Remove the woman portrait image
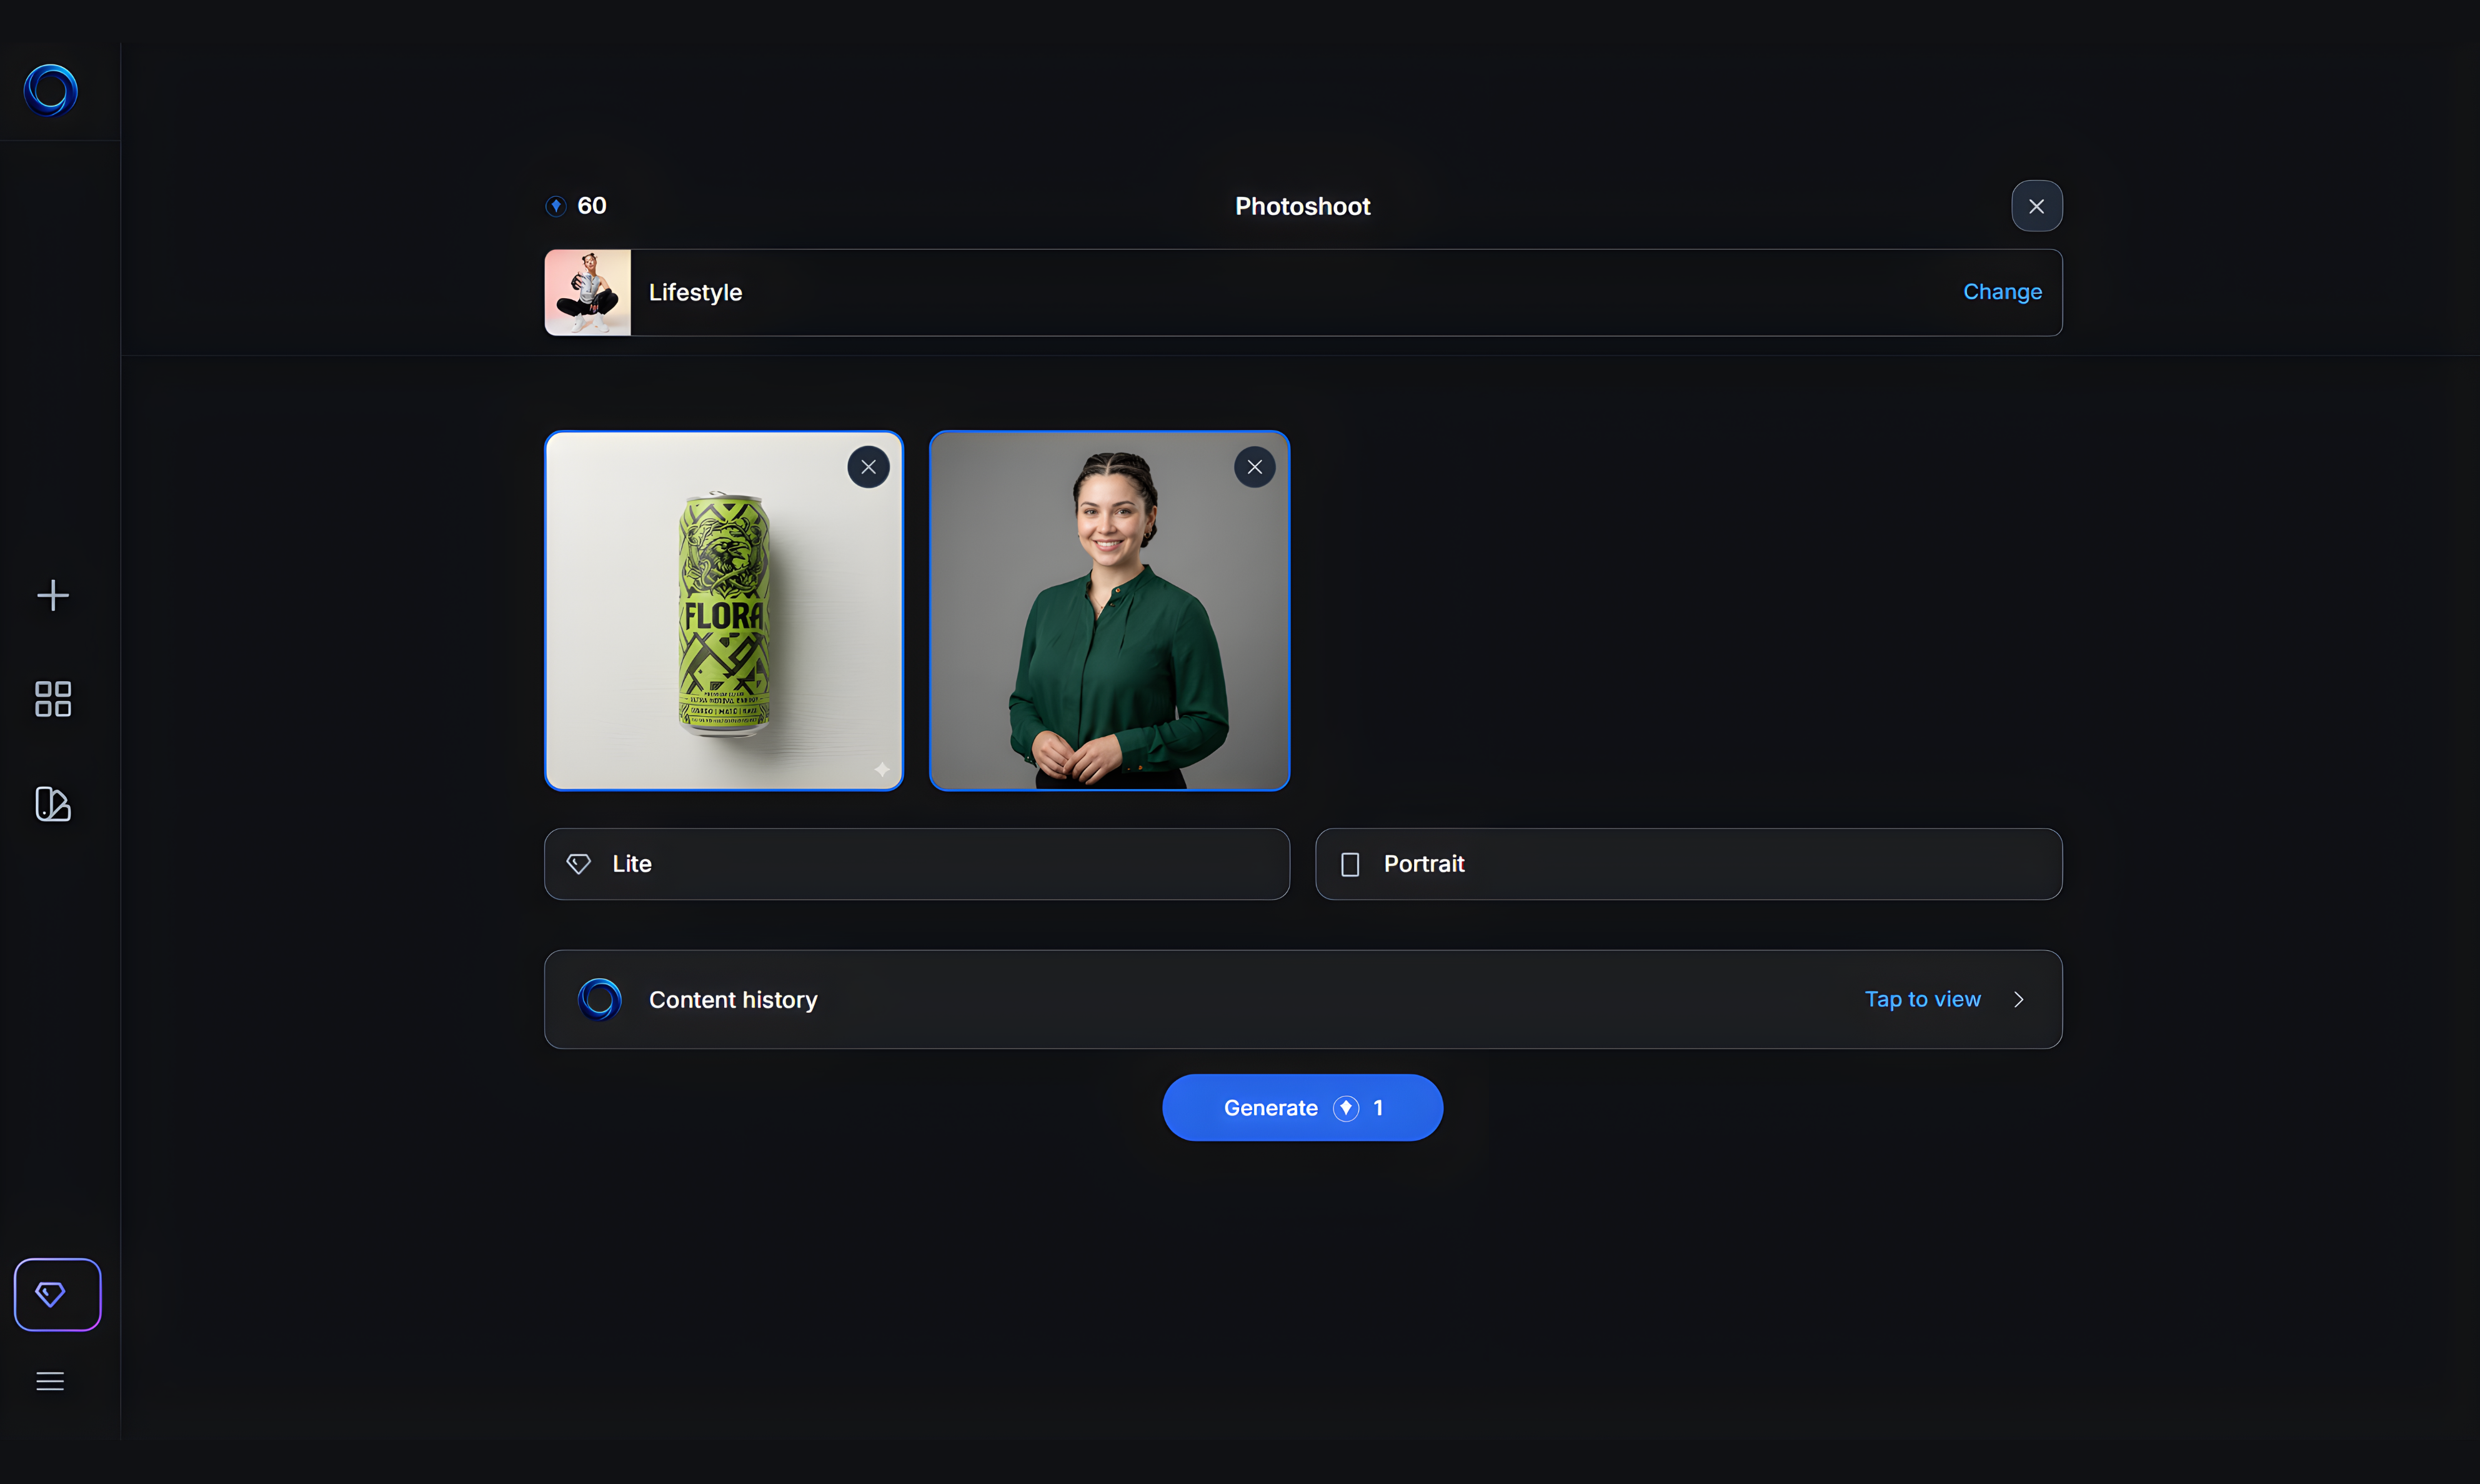 [1254, 467]
